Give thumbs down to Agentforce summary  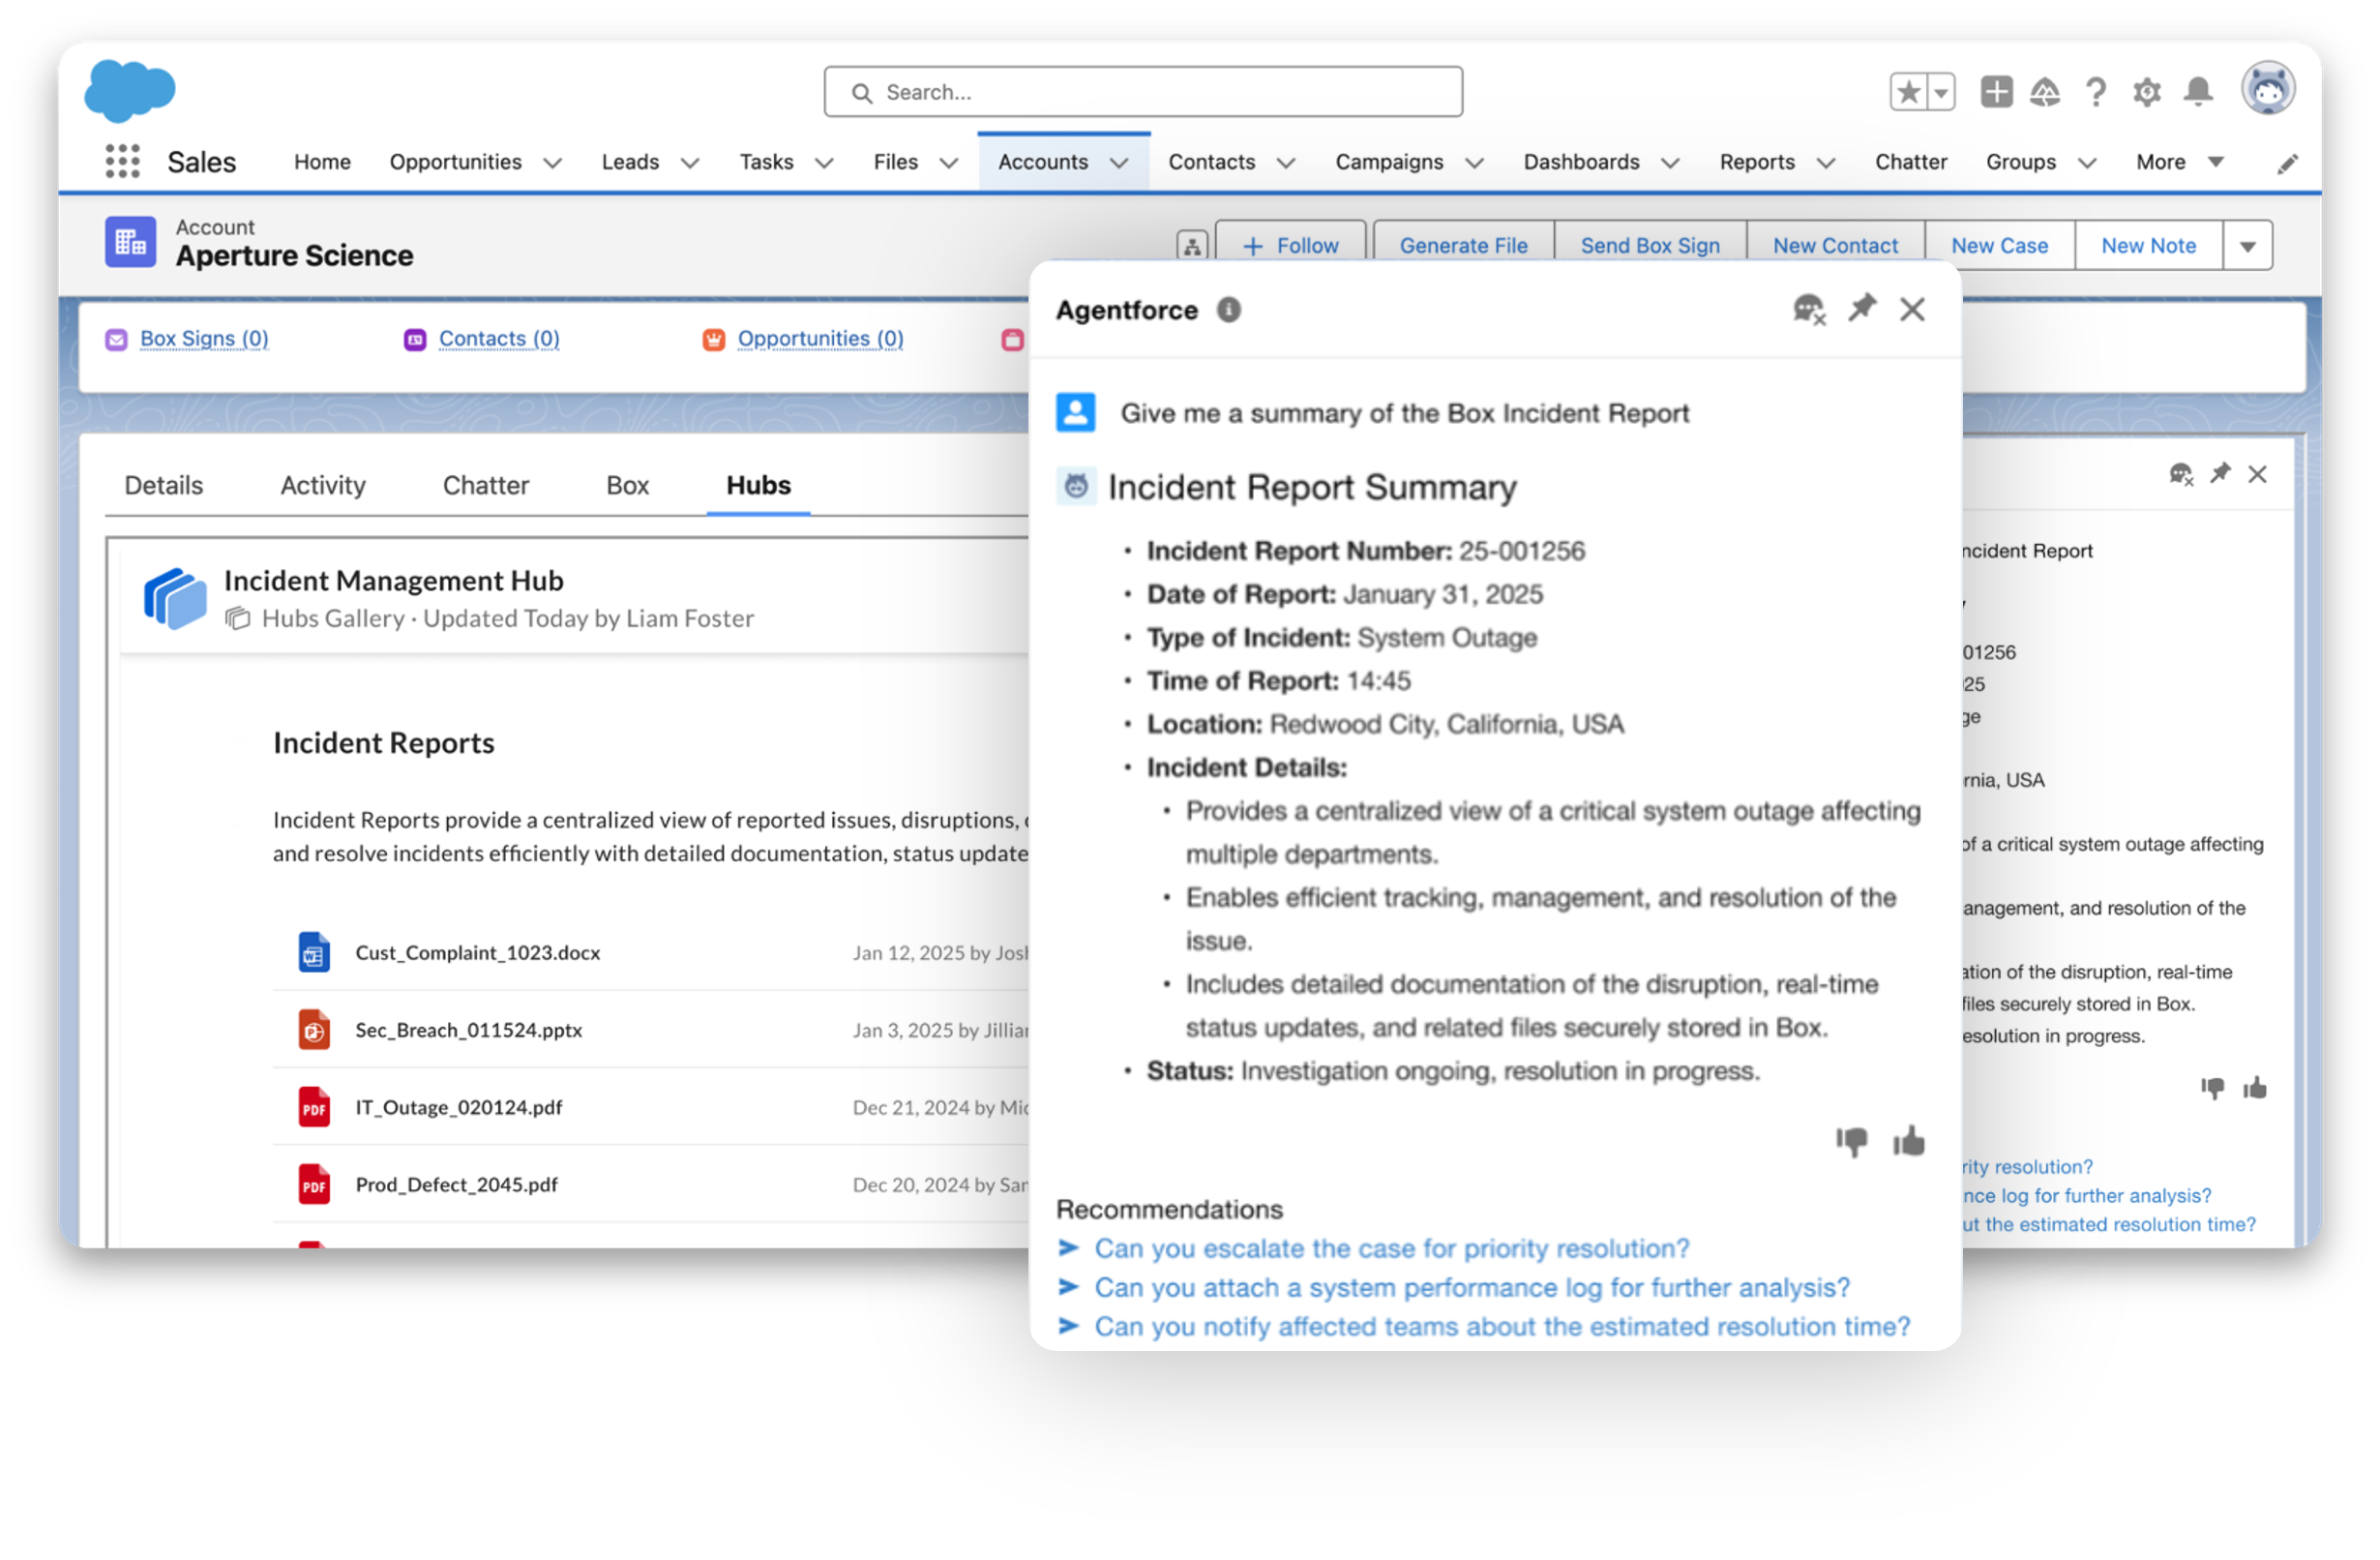pyautogui.click(x=1851, y=1141)
